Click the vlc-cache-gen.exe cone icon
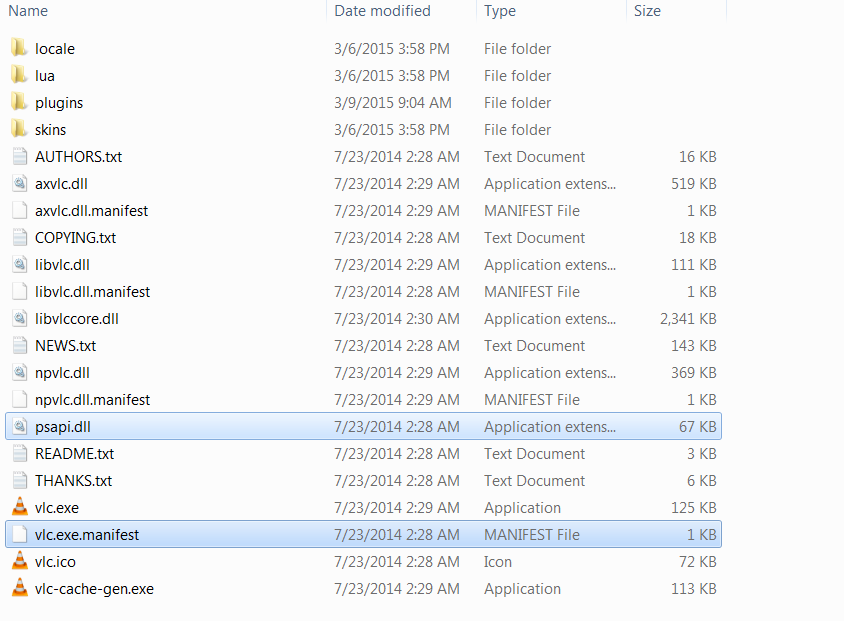This screenshot has height=621, width=844. pos(19,589)
